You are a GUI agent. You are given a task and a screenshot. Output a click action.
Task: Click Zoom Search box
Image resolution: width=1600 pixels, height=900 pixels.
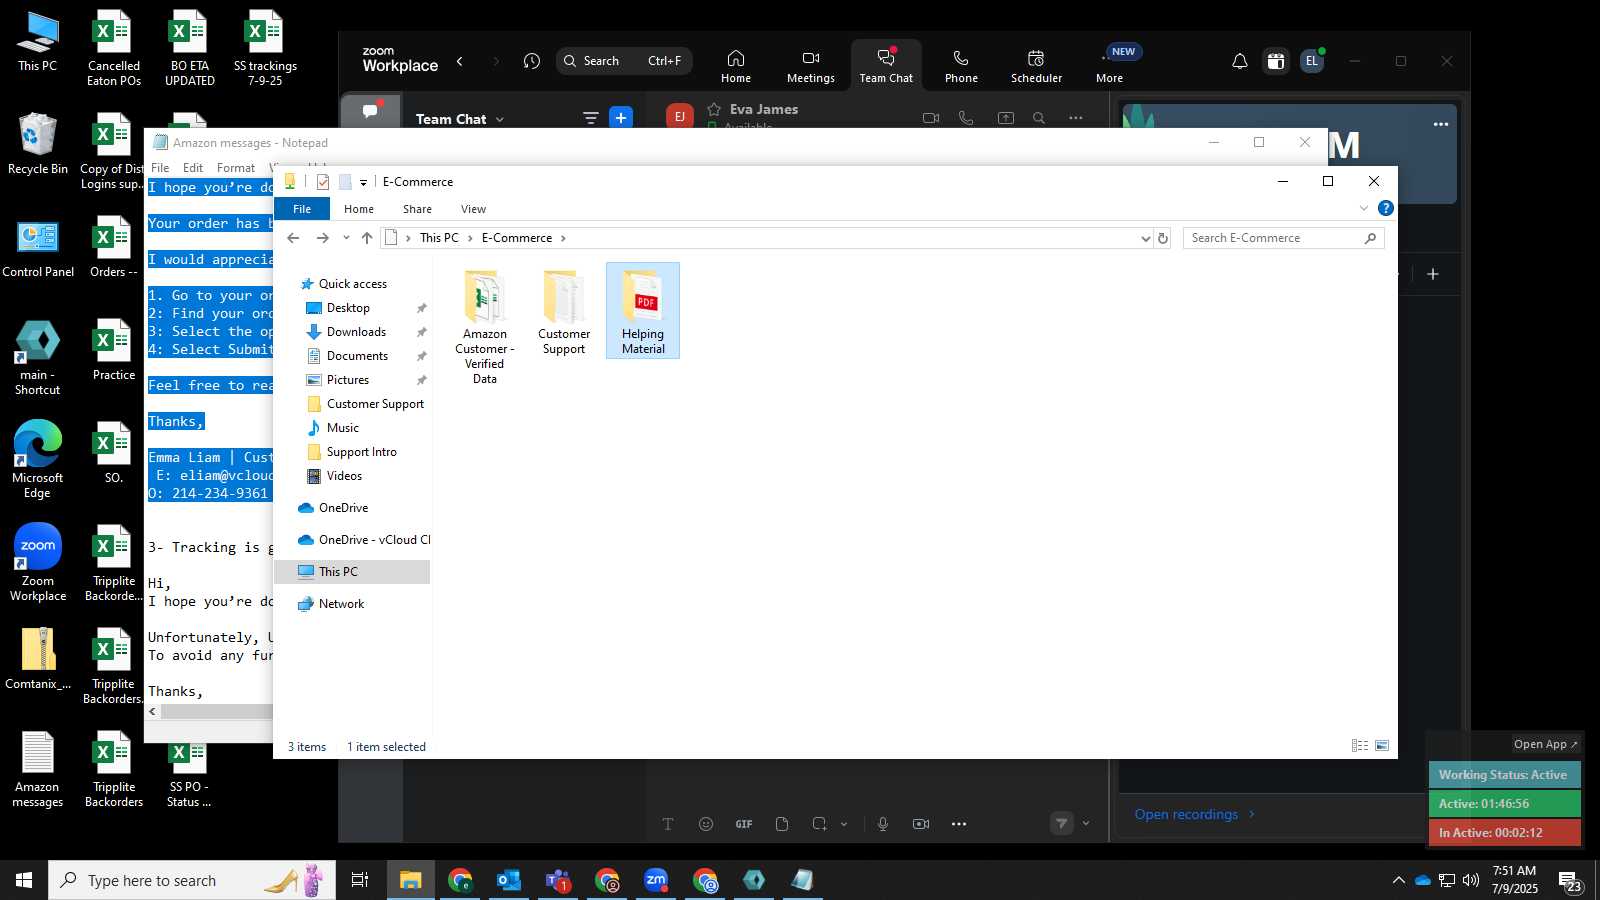(624, 61)
